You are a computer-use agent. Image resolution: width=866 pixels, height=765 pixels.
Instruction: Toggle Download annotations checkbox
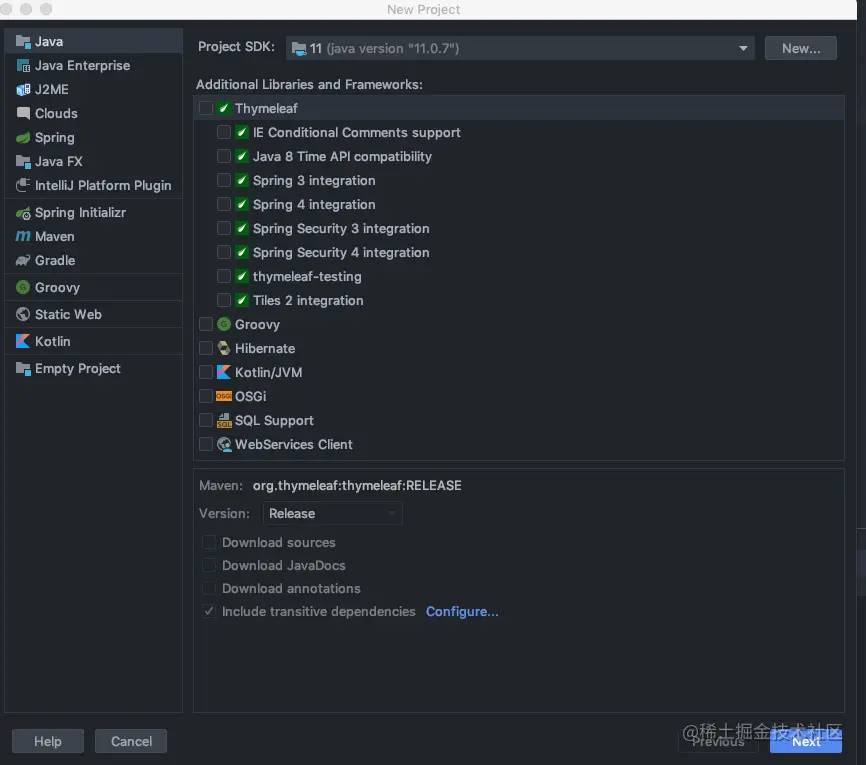pyautogui.click(x=209, y=588)
